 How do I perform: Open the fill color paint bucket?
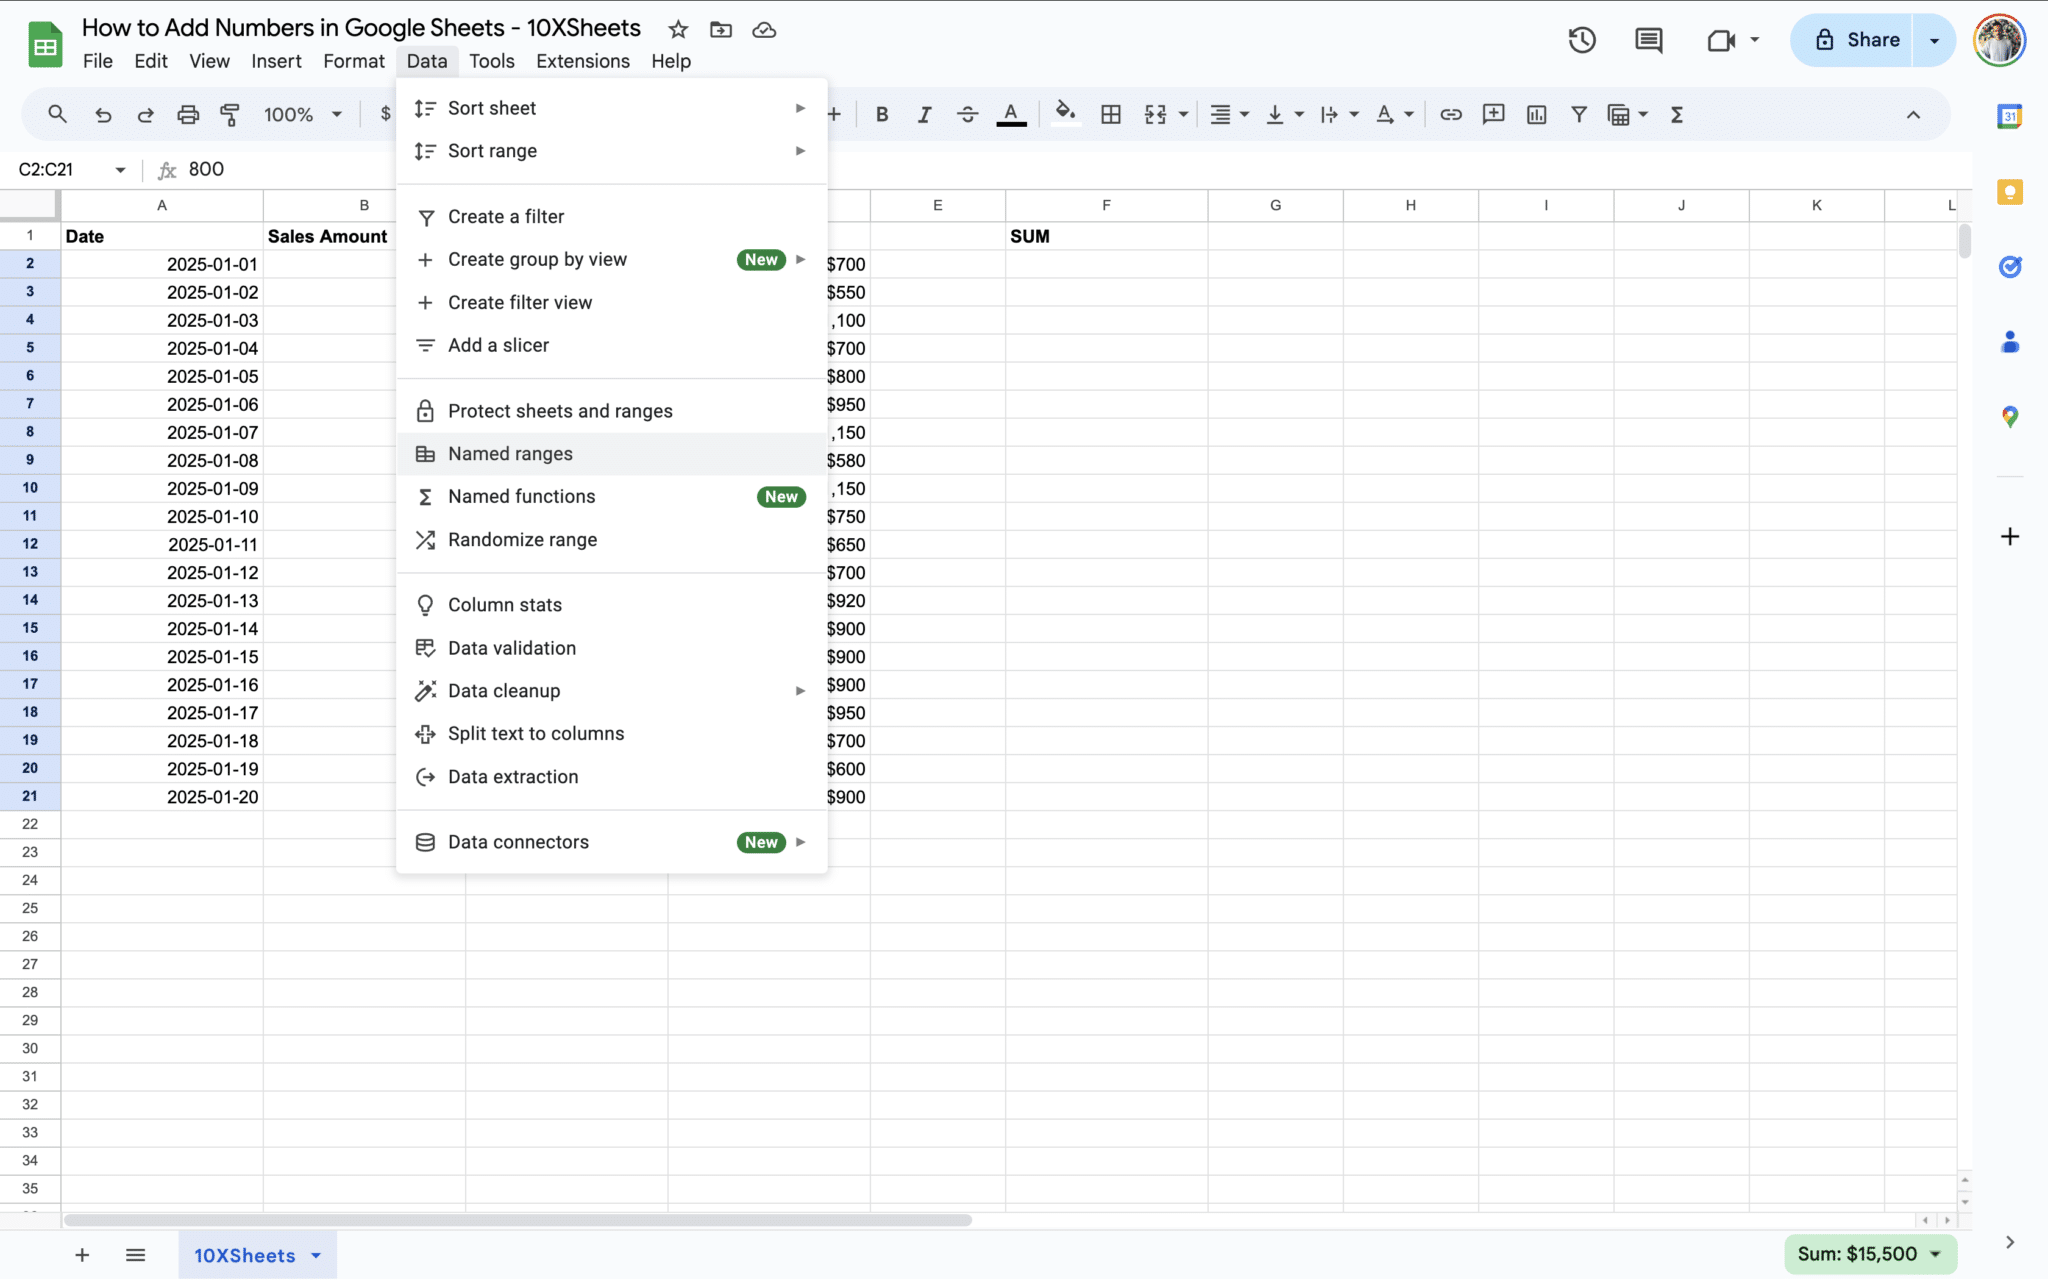[1066, 113]
